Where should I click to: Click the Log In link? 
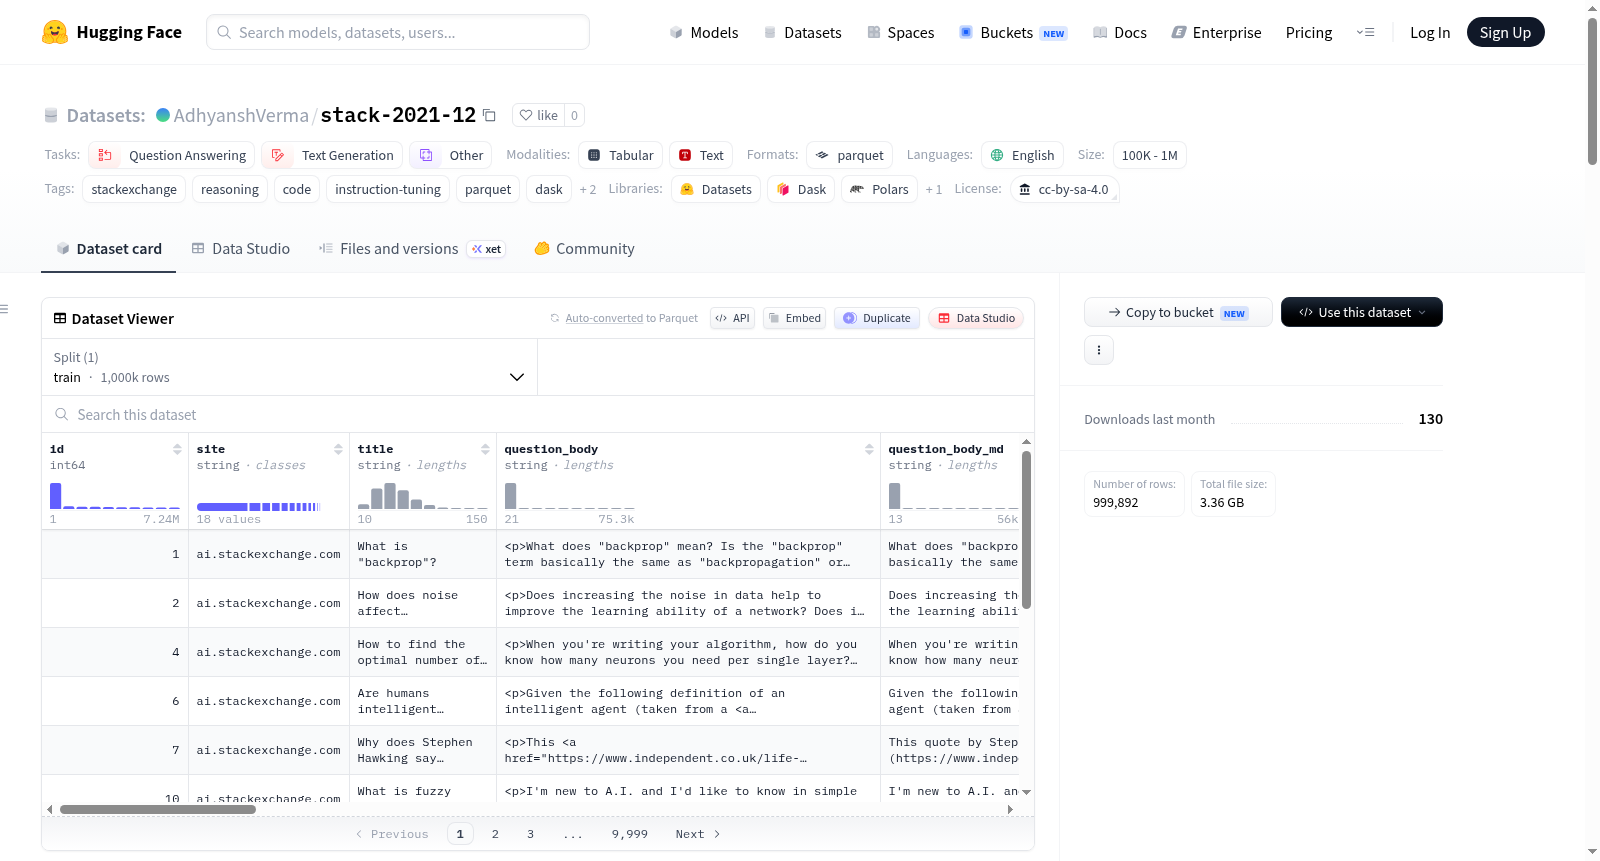pos(1430,32)
